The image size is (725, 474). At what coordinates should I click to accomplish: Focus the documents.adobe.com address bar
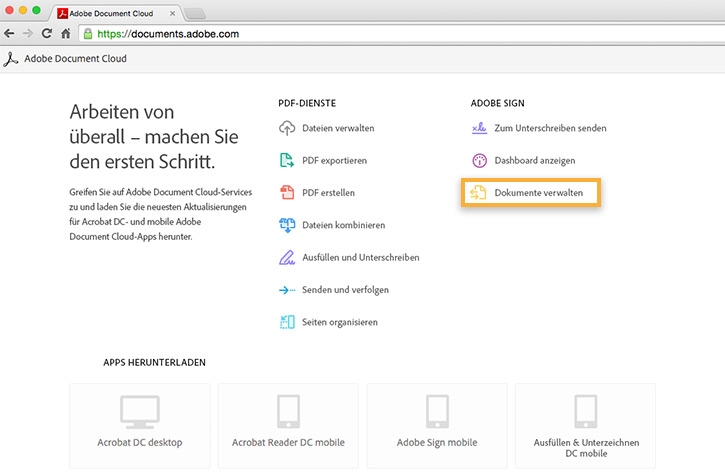(400, 33)
